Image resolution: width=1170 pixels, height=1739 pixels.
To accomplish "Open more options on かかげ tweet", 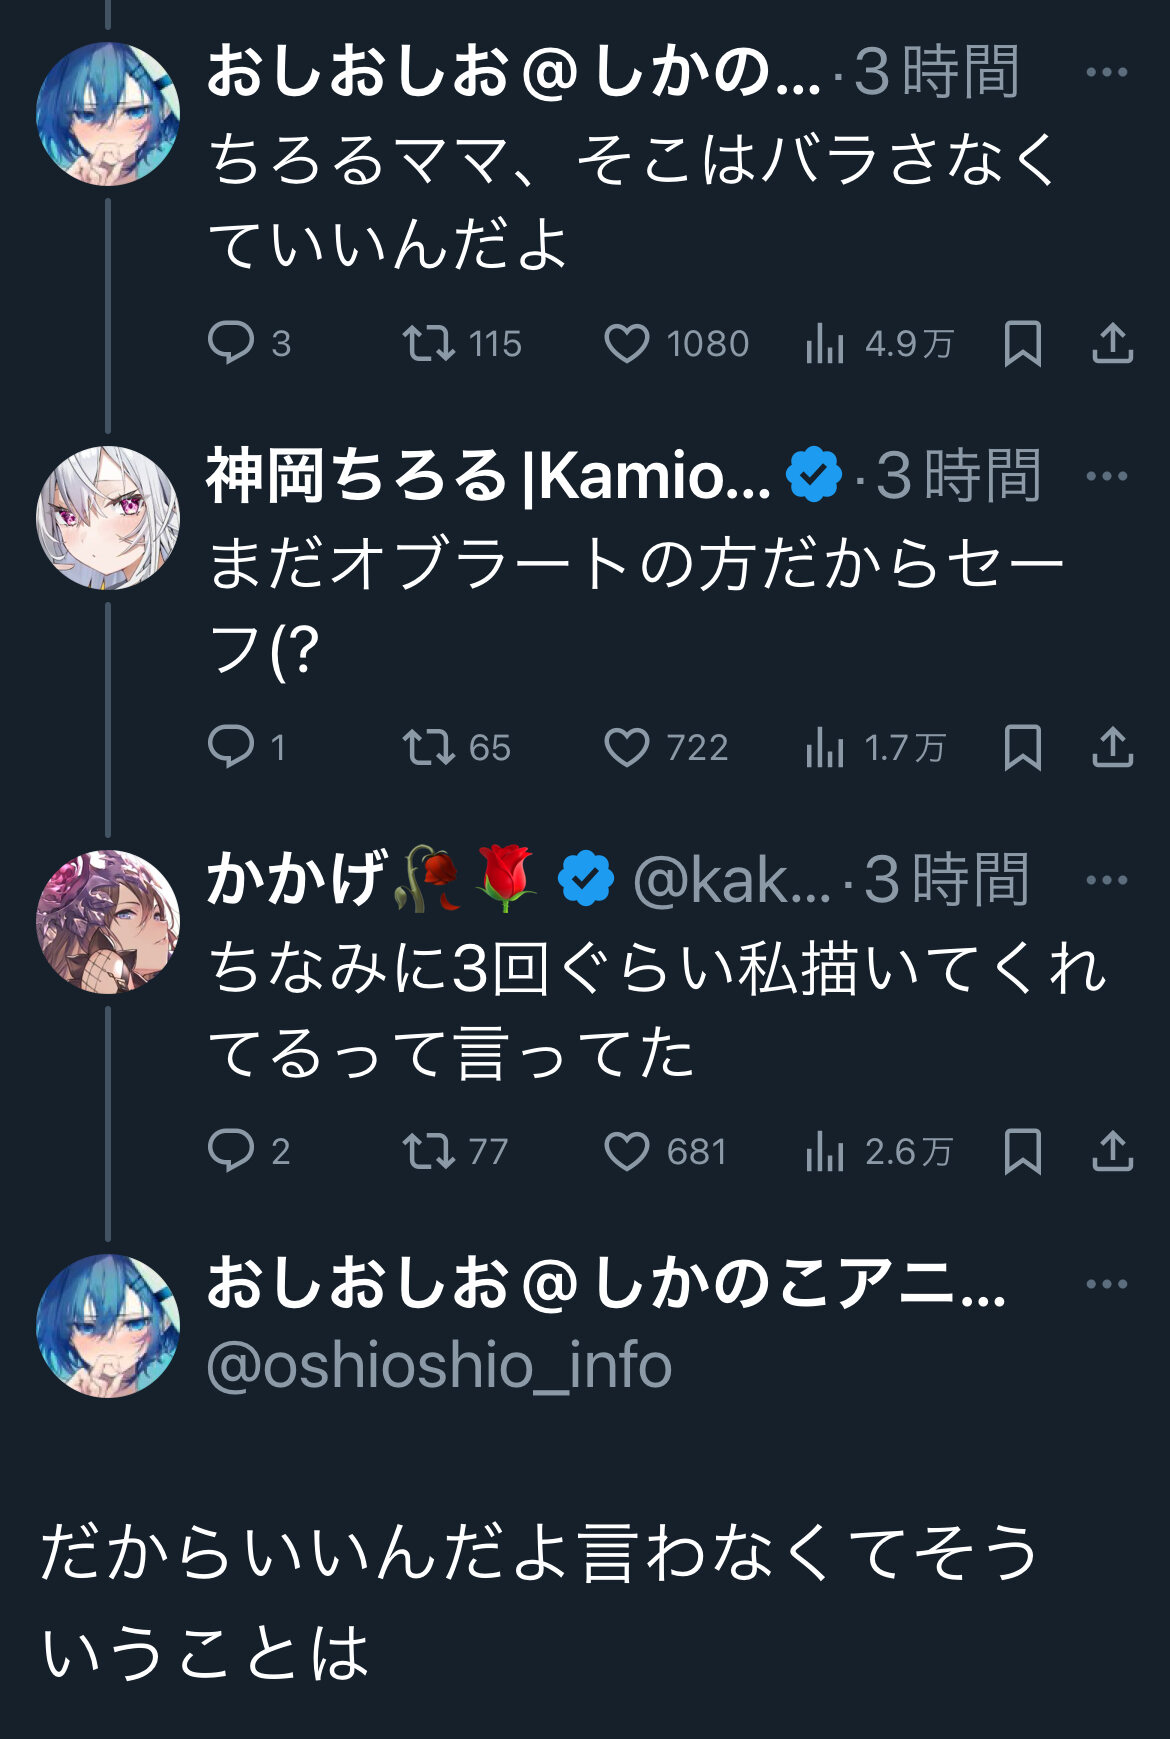I will pos(1106,880).
